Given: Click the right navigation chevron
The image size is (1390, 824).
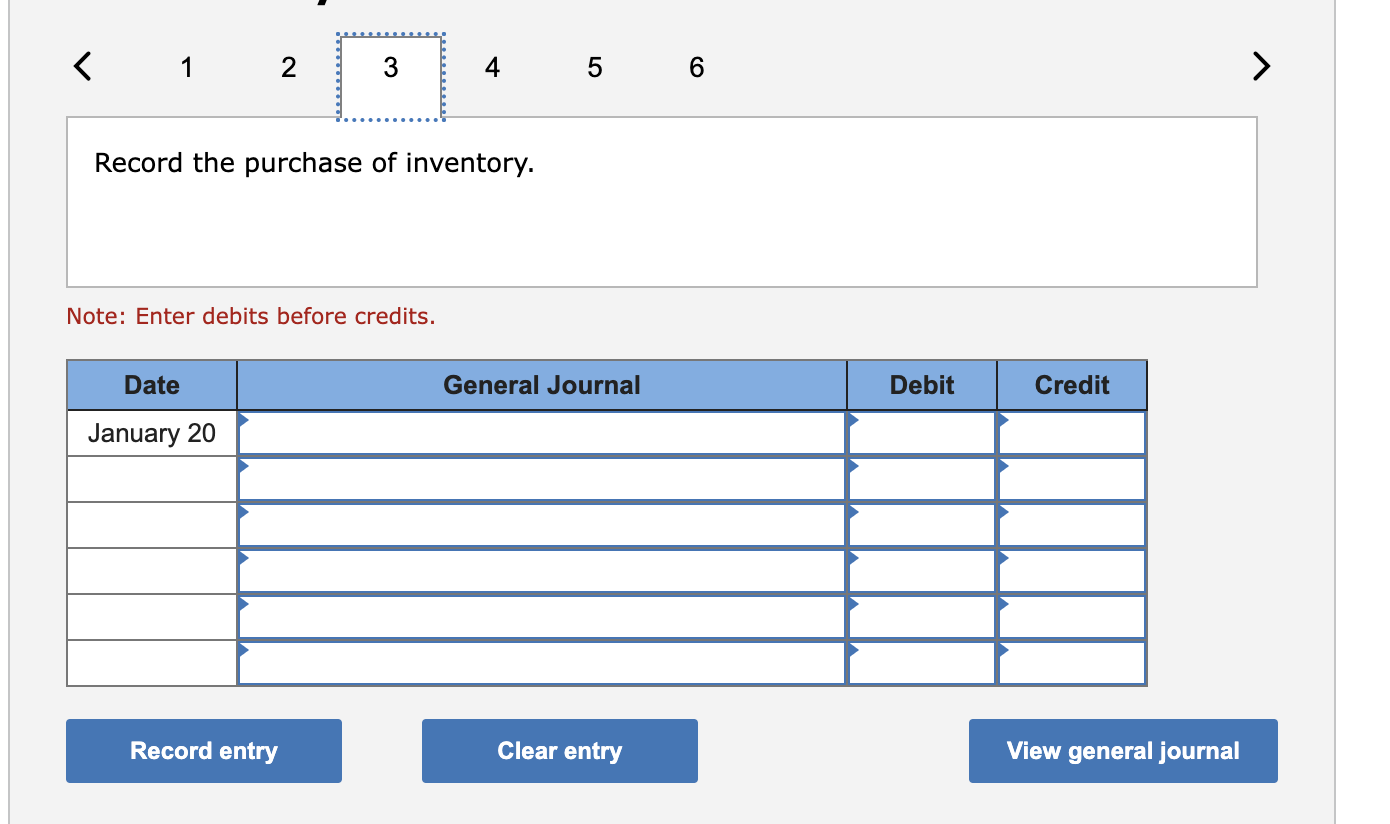Looking at the screenshot, I should [x=1260, y=67].
